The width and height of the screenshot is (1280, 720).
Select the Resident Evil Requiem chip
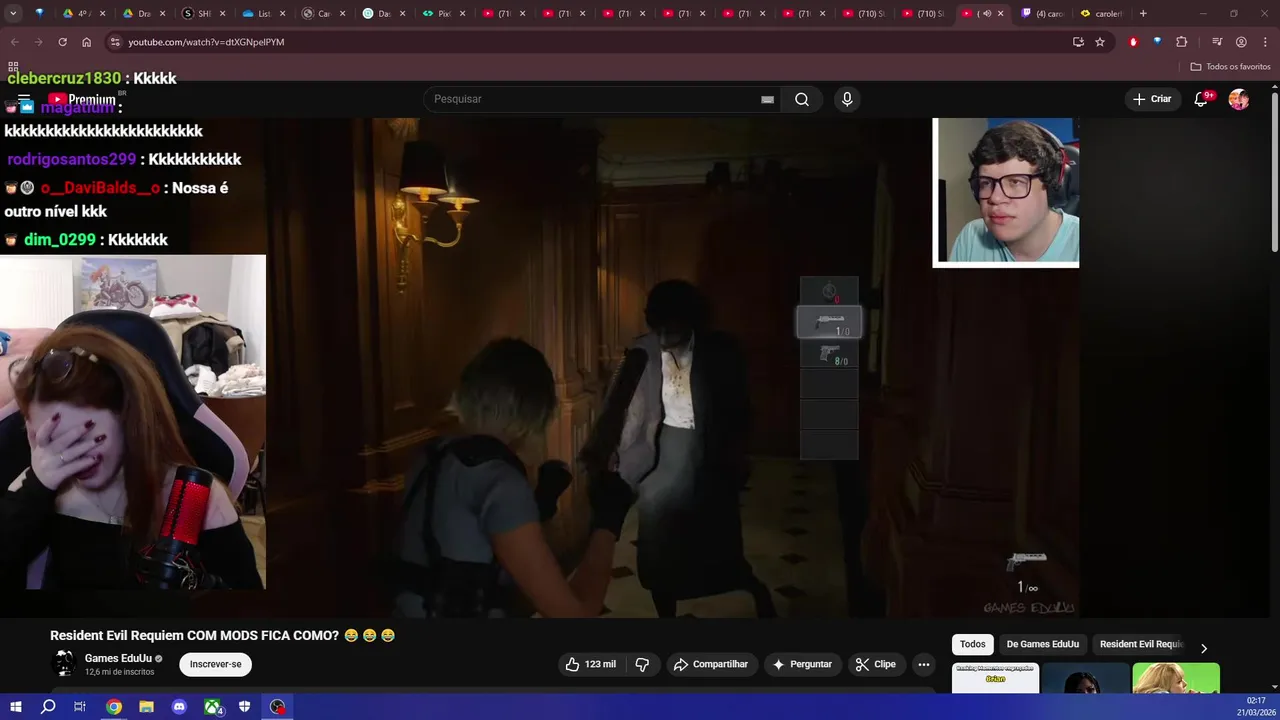pos(1141,644)
